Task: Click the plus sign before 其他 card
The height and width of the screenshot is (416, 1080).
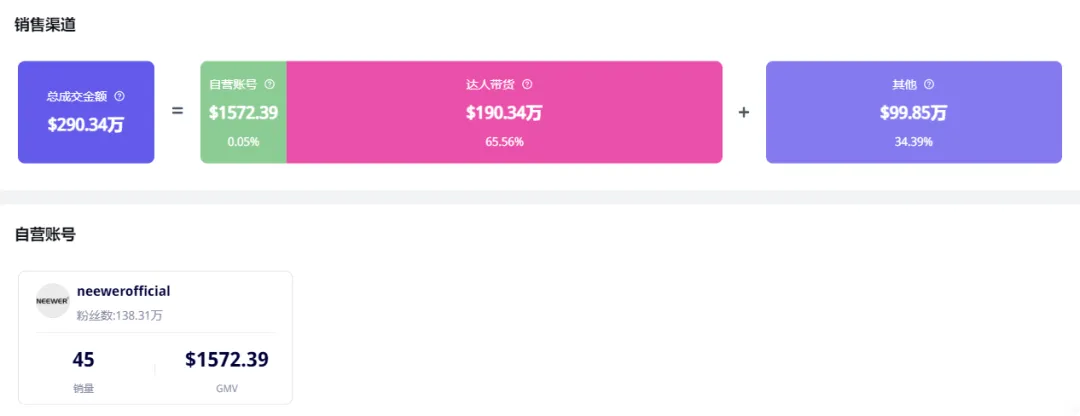Action: coord(744,112)
